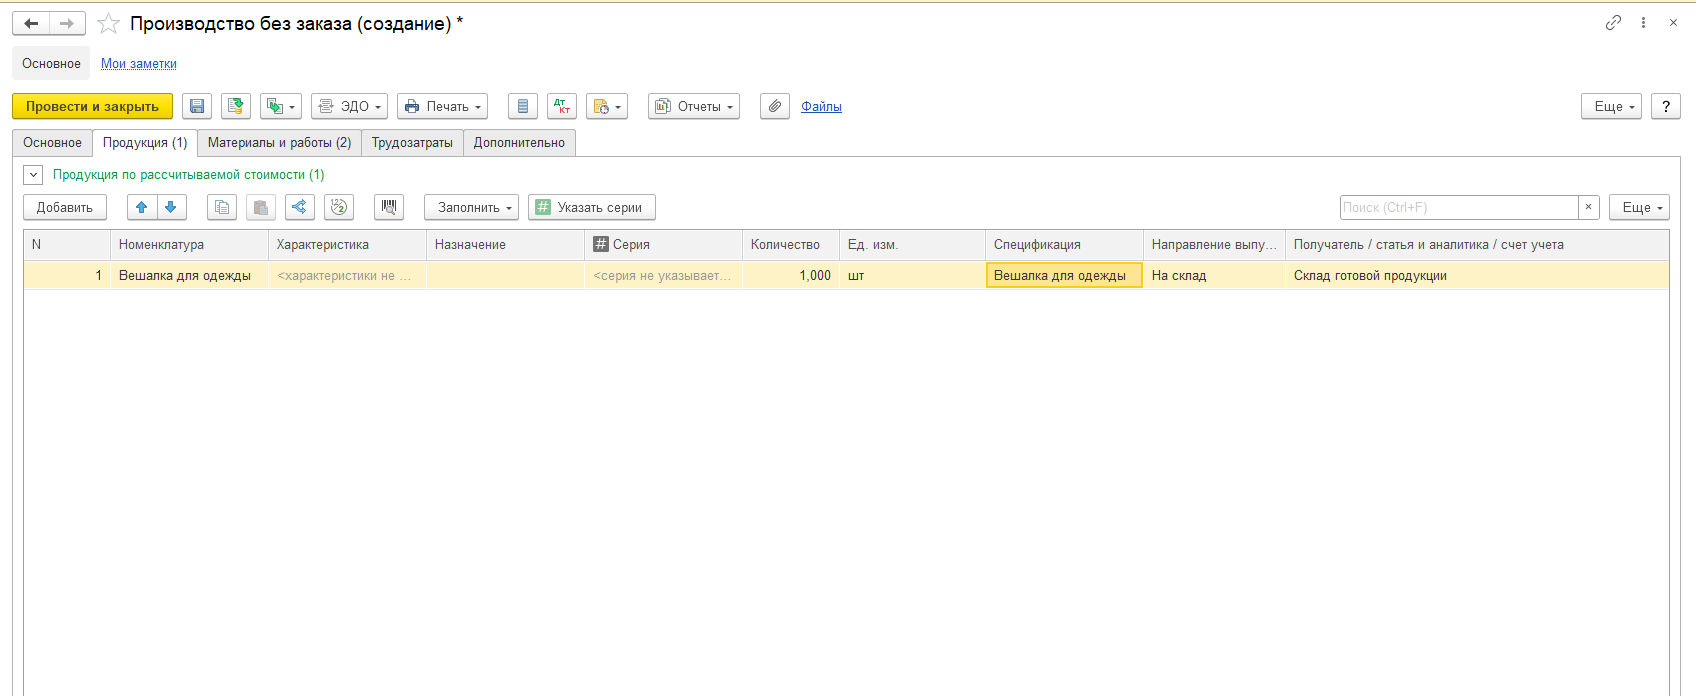Click the barcode scanner search icon
Viewport: 1696px width, 696px height.
click(x=389, y=207)
